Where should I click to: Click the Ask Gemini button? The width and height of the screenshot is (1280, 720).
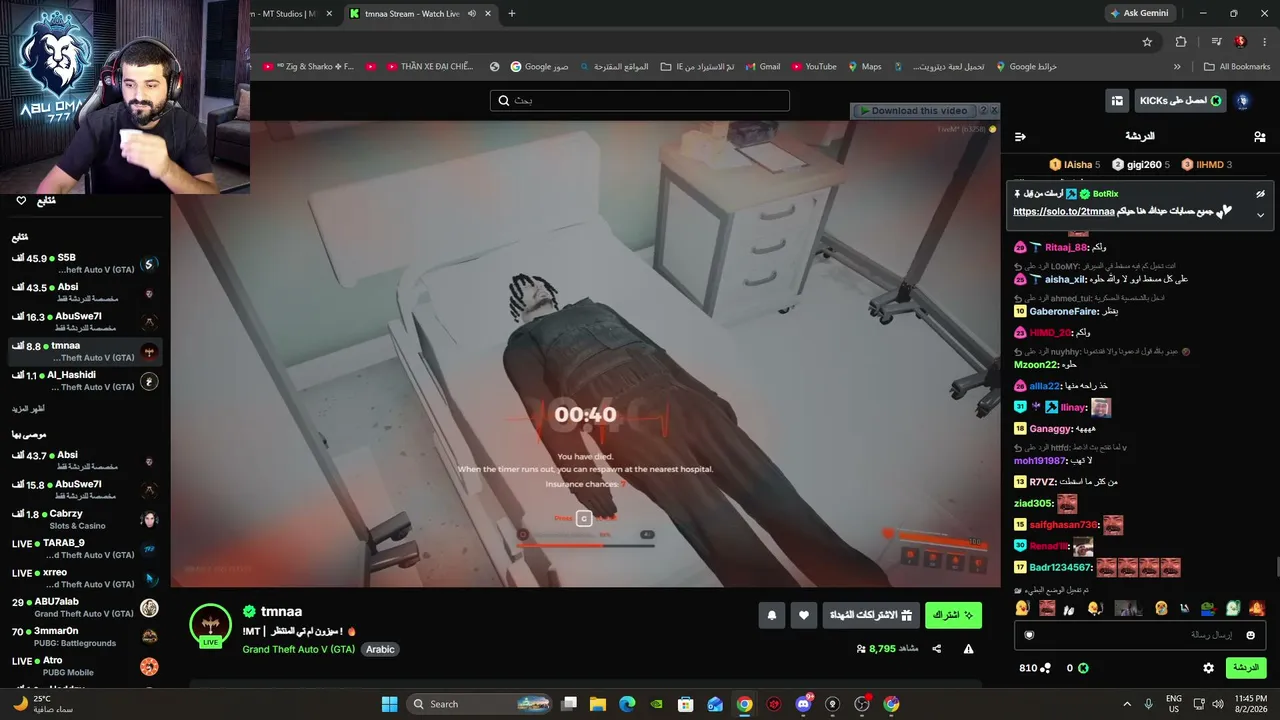click(x=1139, y=13)
